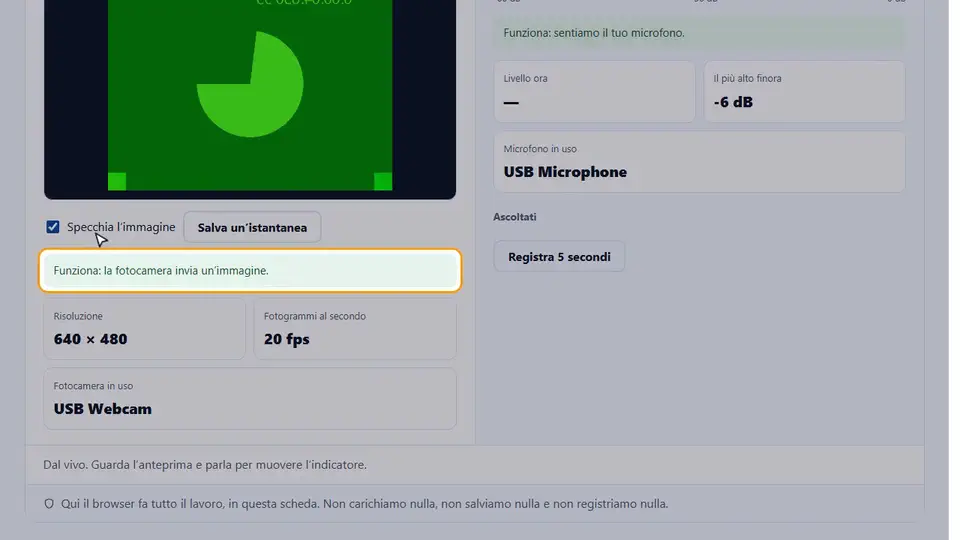Image resolution: width=960 pixels, height=540 pixels.
Task: Click the 20 fps value
Action: pos(287,339)
